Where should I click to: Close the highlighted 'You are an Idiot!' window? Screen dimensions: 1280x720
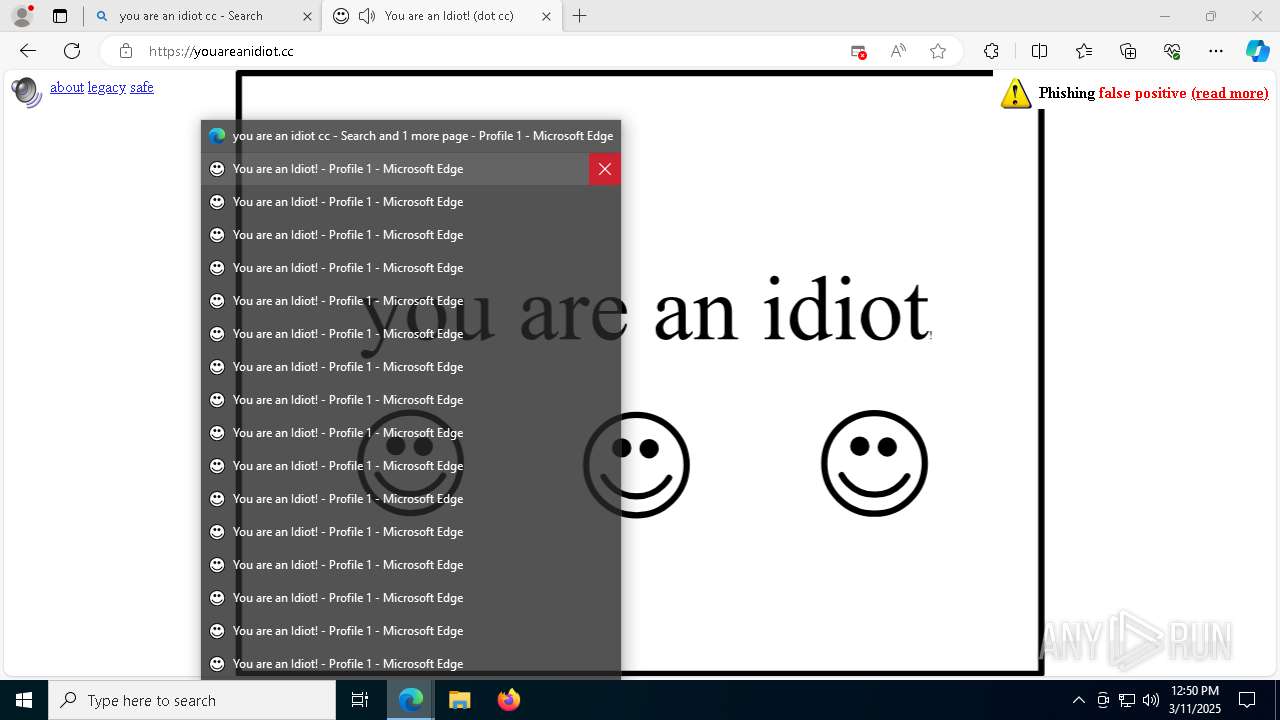pyautogui.click(x=605, y=169)
